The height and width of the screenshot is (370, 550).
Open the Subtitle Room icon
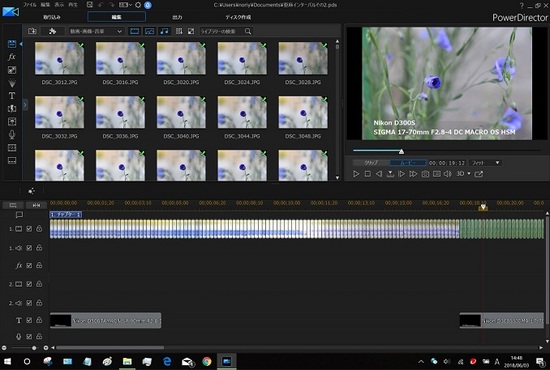coord(12,161)
